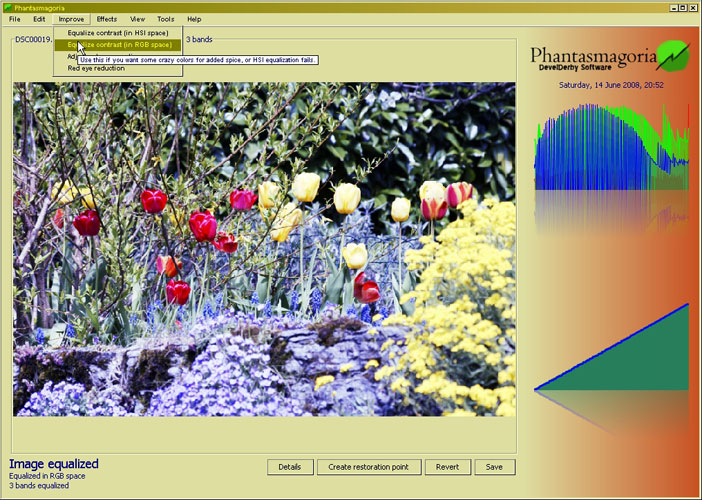
Task: Expand the View menu
Action: [137, 19]
